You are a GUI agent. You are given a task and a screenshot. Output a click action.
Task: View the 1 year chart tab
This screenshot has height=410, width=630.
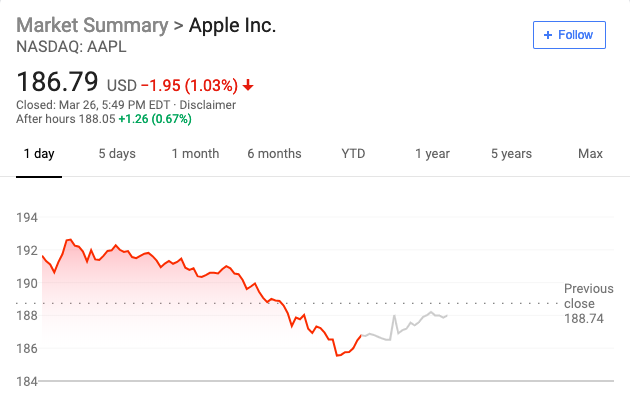pos(432,154)
